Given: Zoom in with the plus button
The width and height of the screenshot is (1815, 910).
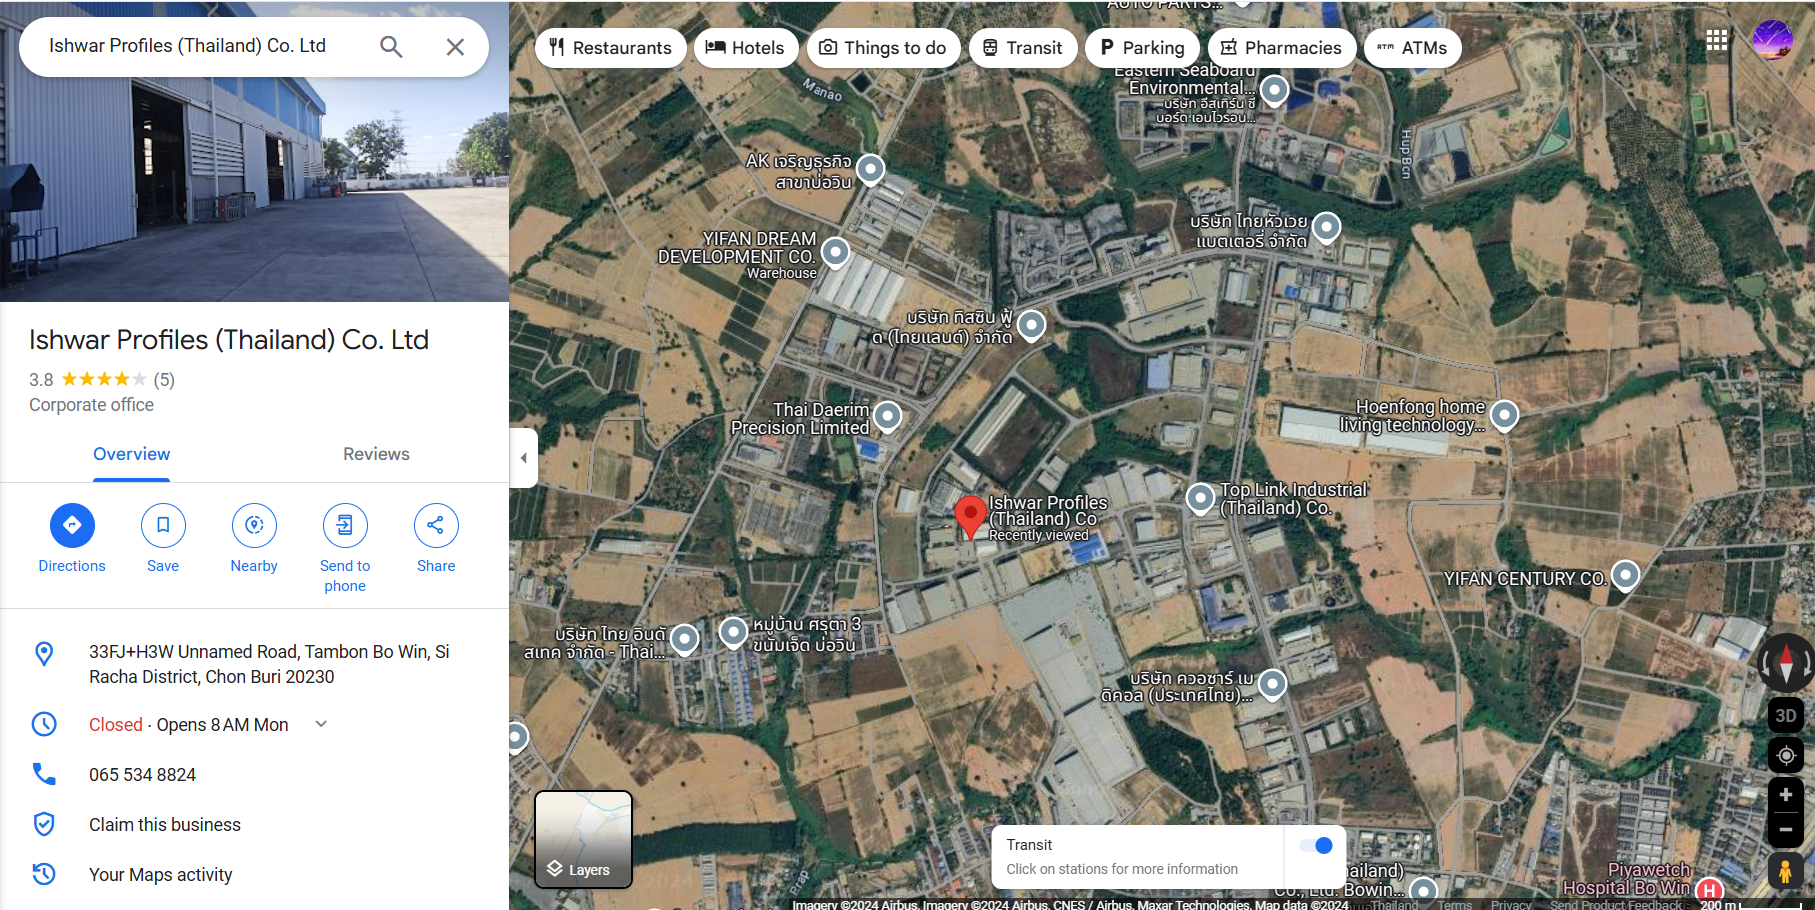Looking at the screenshot, I should tap(1786, 795).
